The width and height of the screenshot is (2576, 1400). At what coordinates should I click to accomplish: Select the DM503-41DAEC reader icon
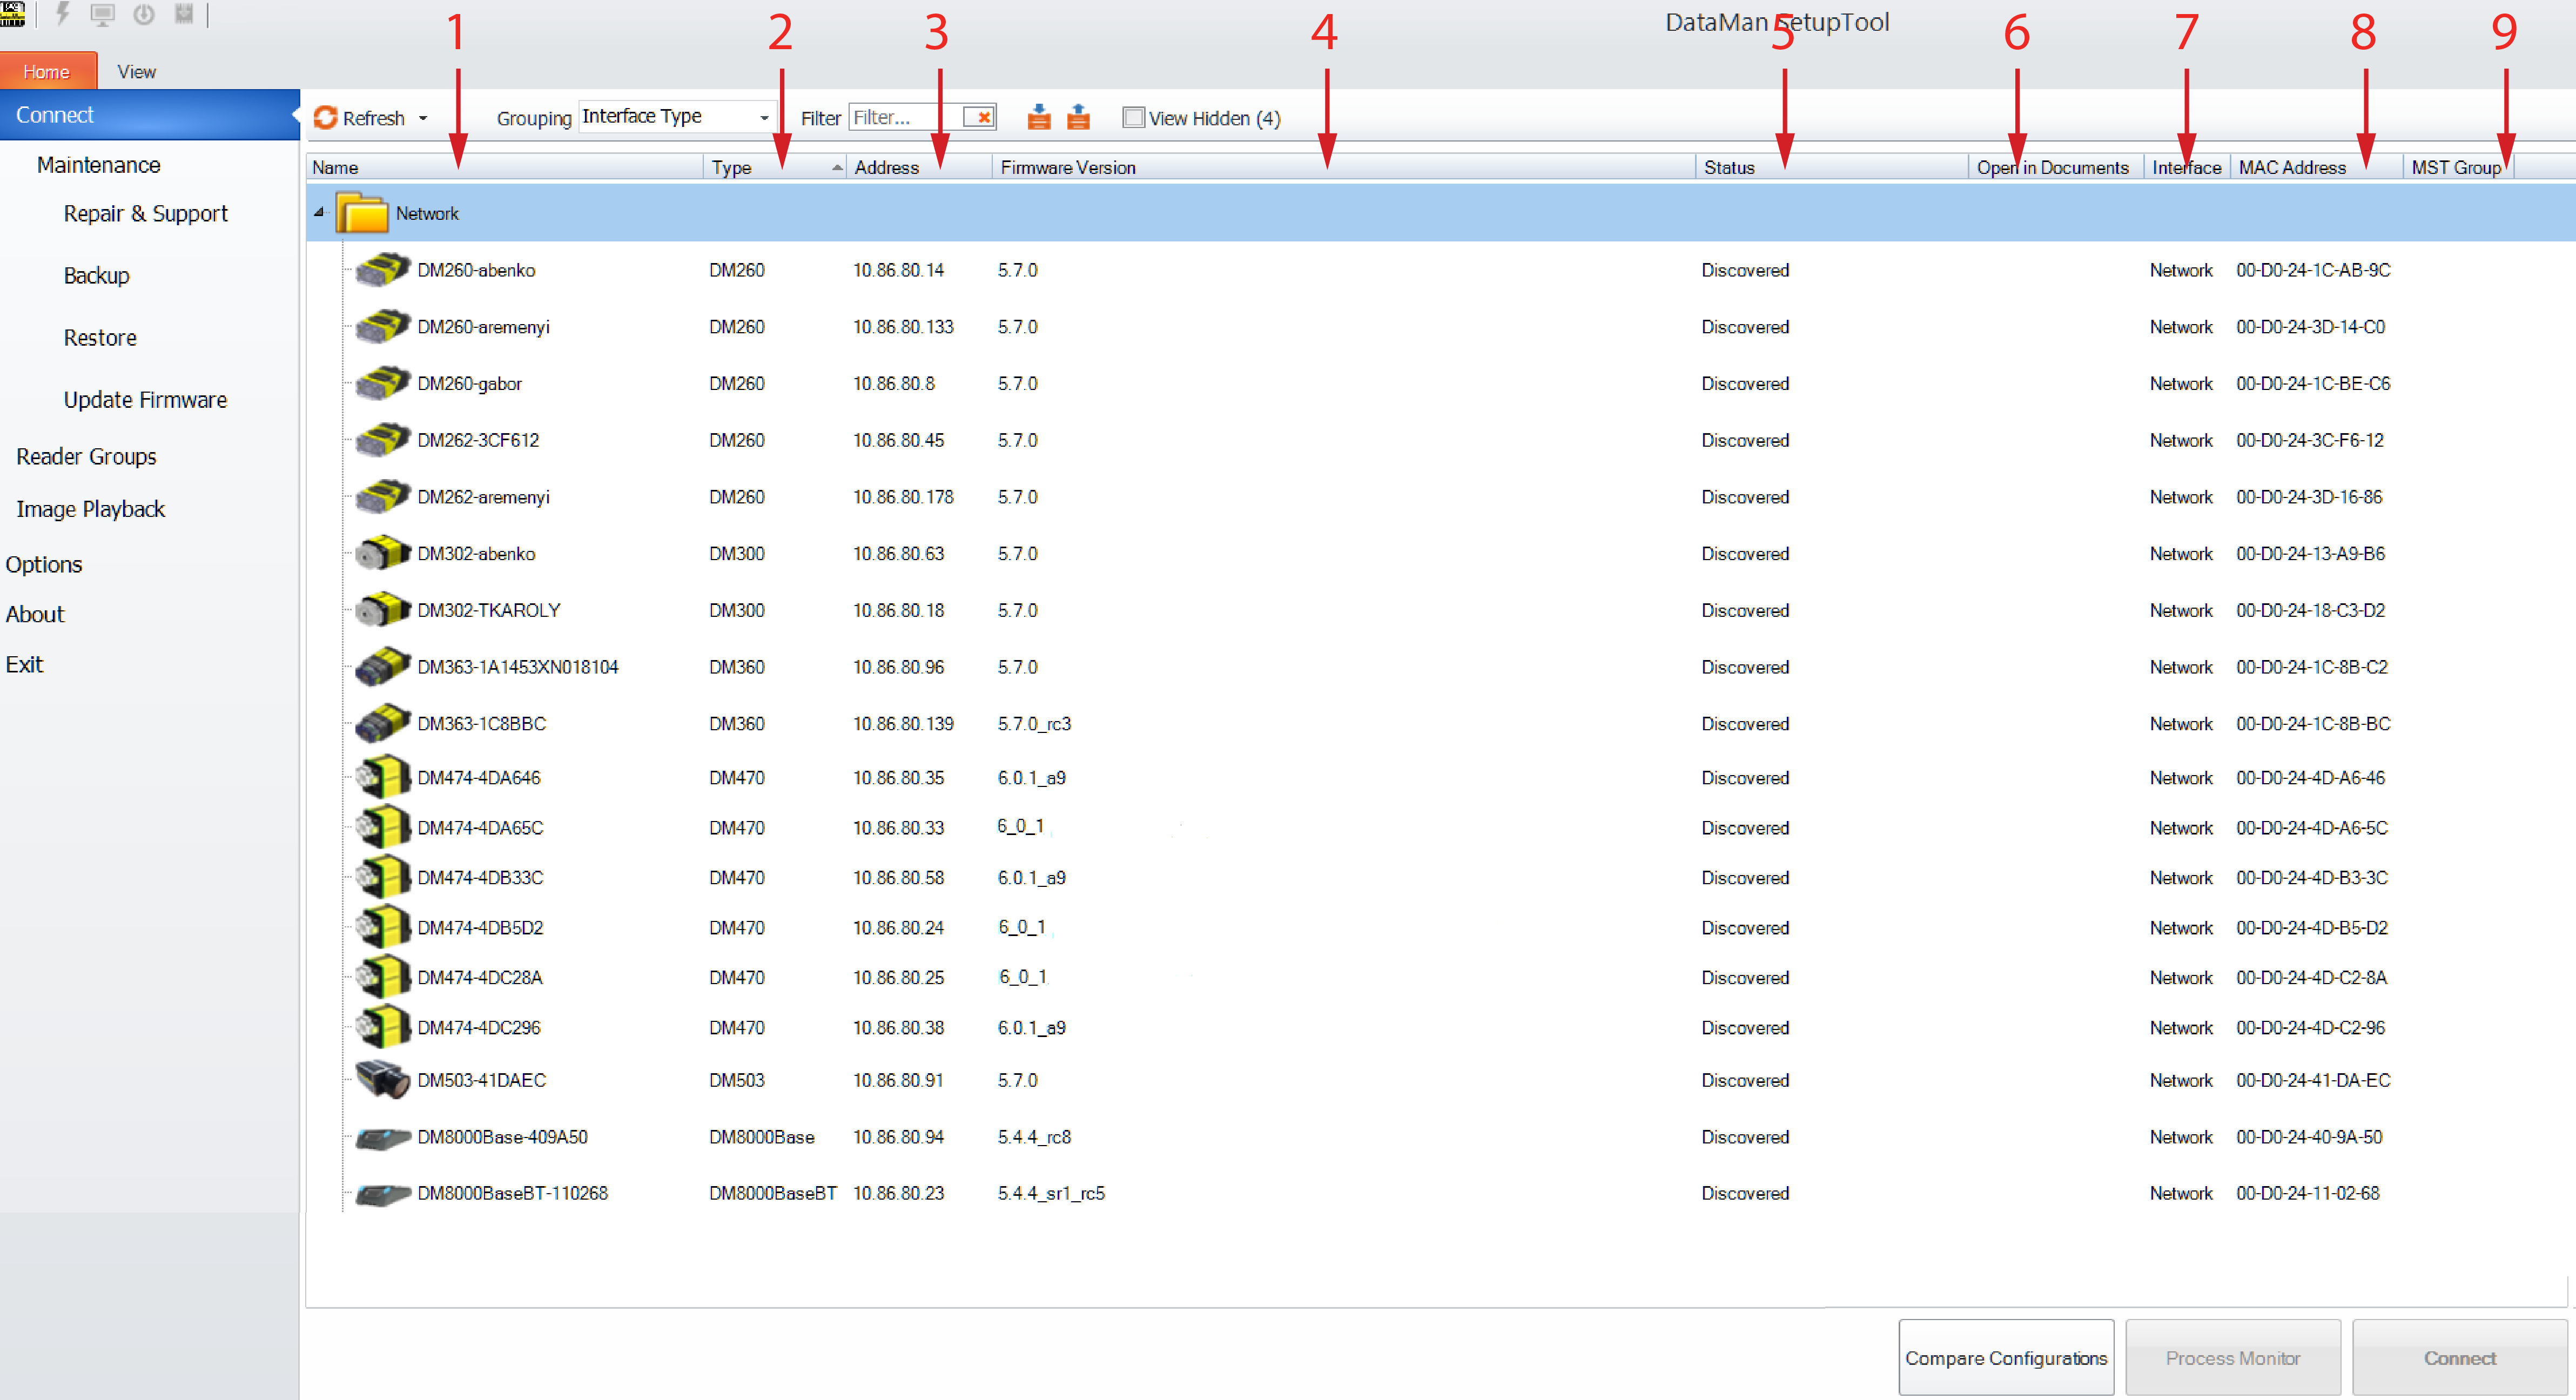point(383,1080)
